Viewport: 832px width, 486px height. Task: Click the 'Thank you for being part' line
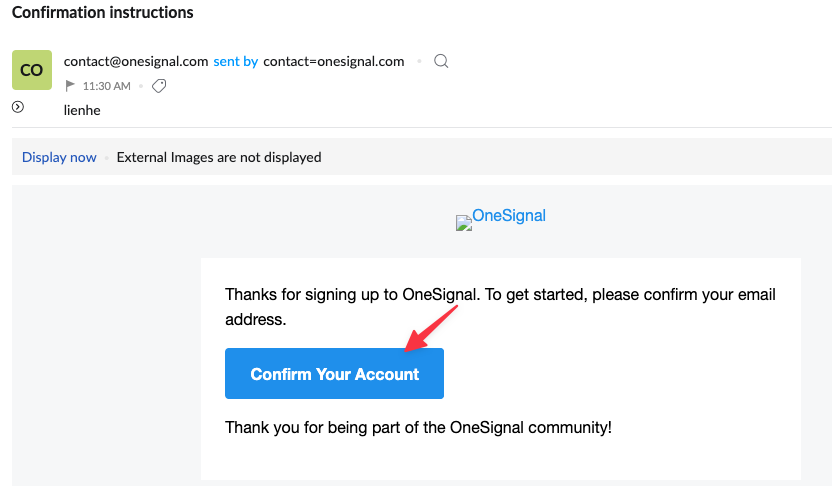[418, 428]
